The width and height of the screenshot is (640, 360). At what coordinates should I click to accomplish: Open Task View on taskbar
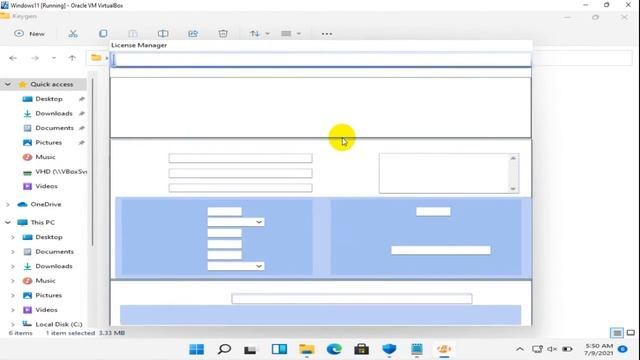coord(250,349)
